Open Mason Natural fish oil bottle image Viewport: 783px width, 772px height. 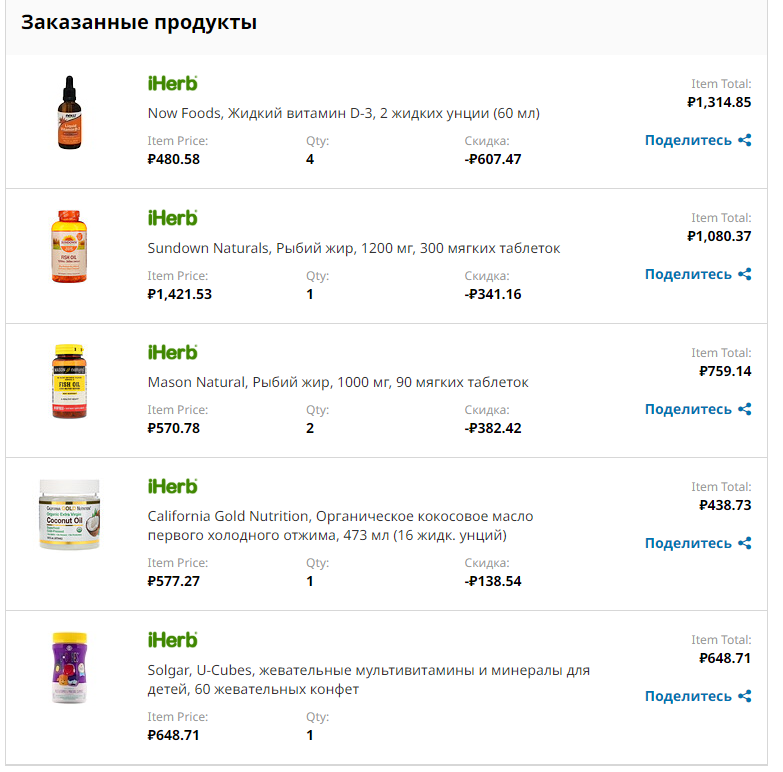pyautogui.click(x=69, y=382)
